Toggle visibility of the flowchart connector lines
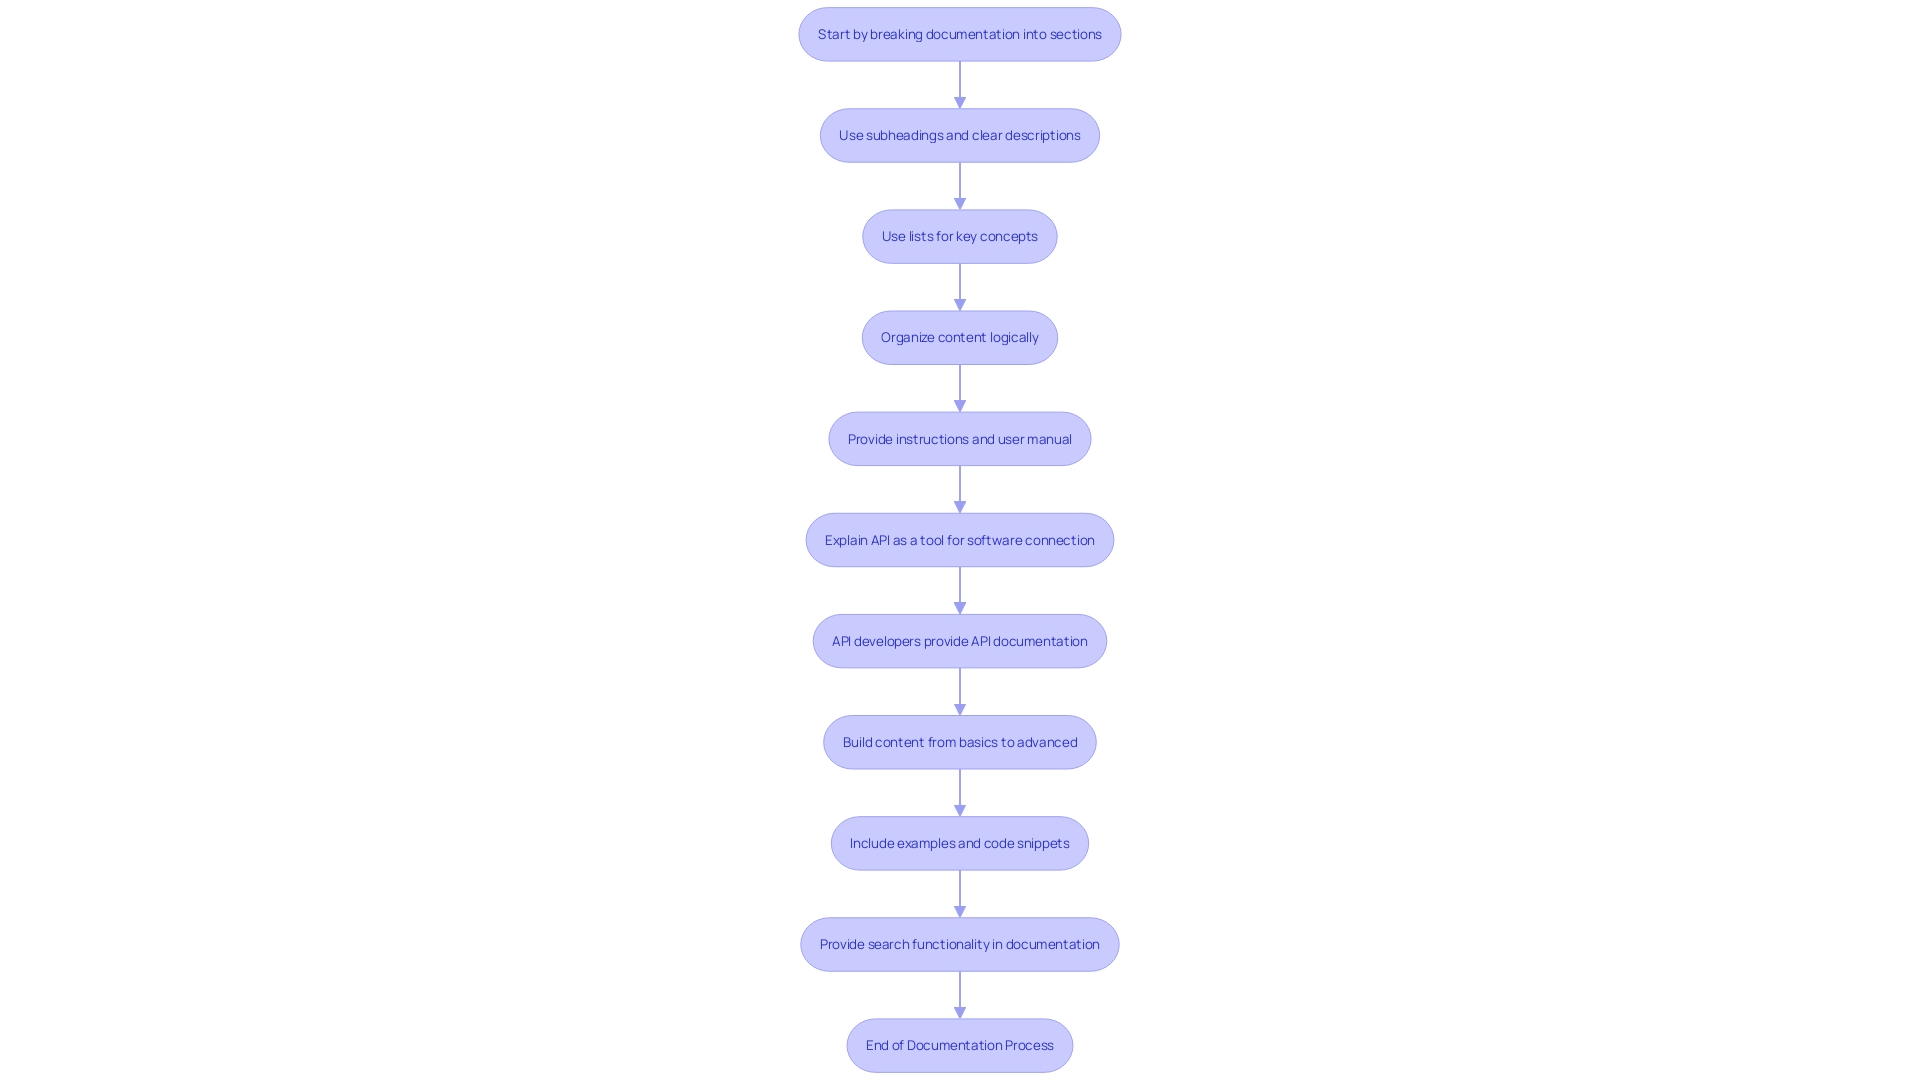This screenshot has height=1080, width=1920. click(959, 83)
